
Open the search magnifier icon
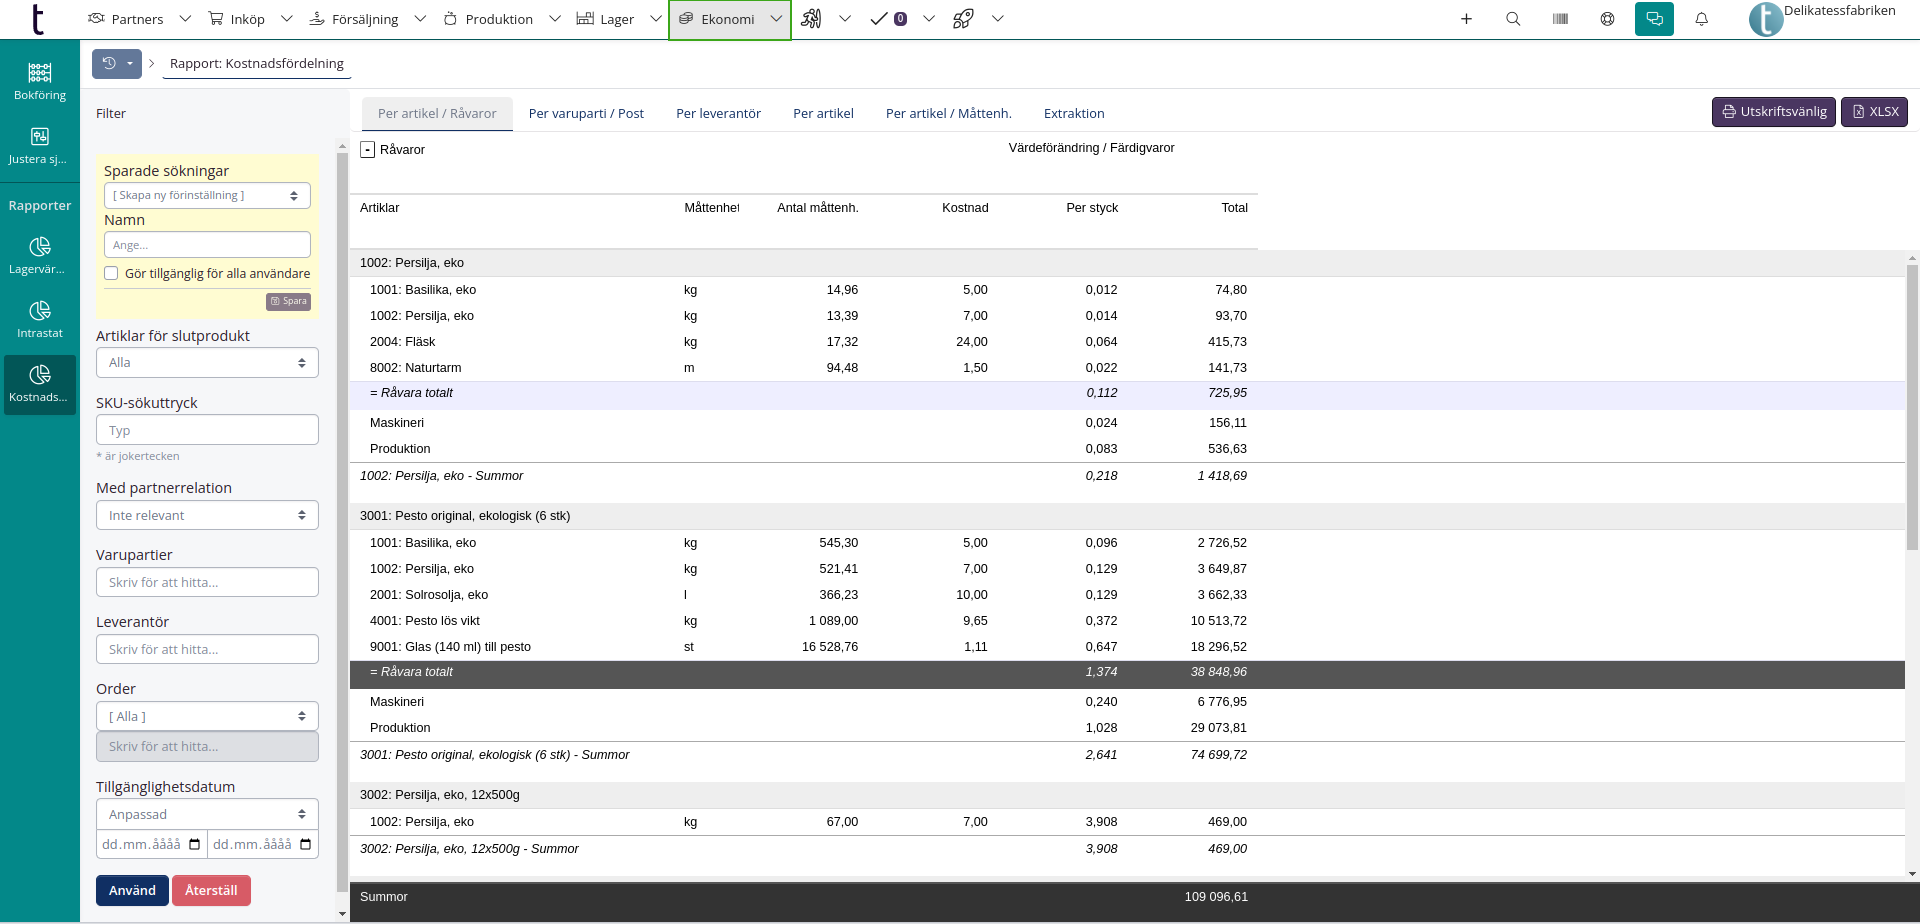tap(1513, 19)
